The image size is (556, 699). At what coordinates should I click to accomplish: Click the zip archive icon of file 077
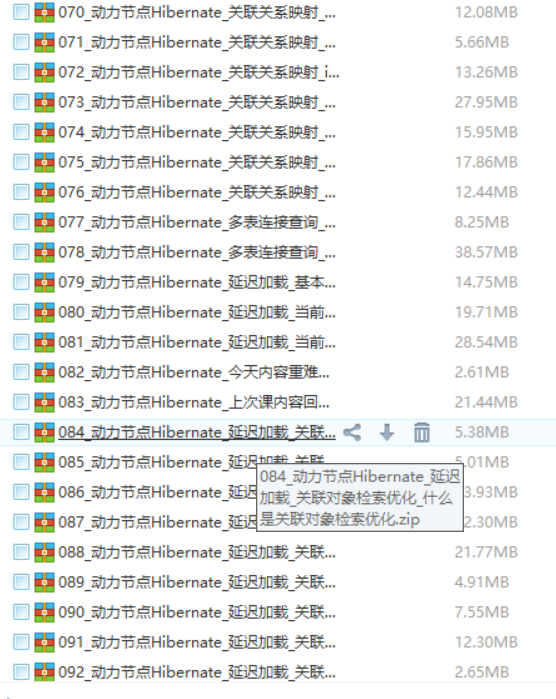(x=45, y=222)
